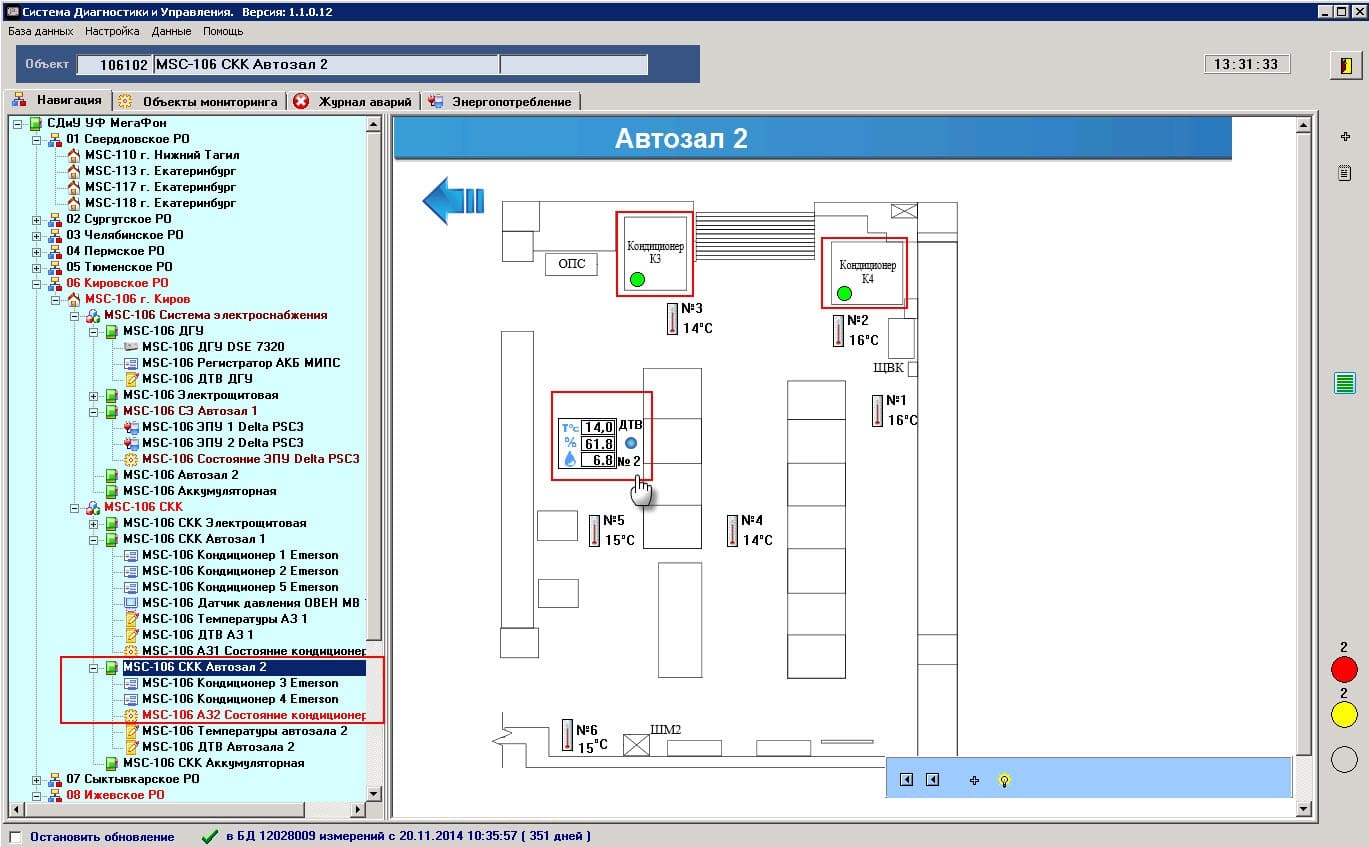Open the Настройка menu
This screenshot has width=1369, height=847.
click(x=112, y=31)
